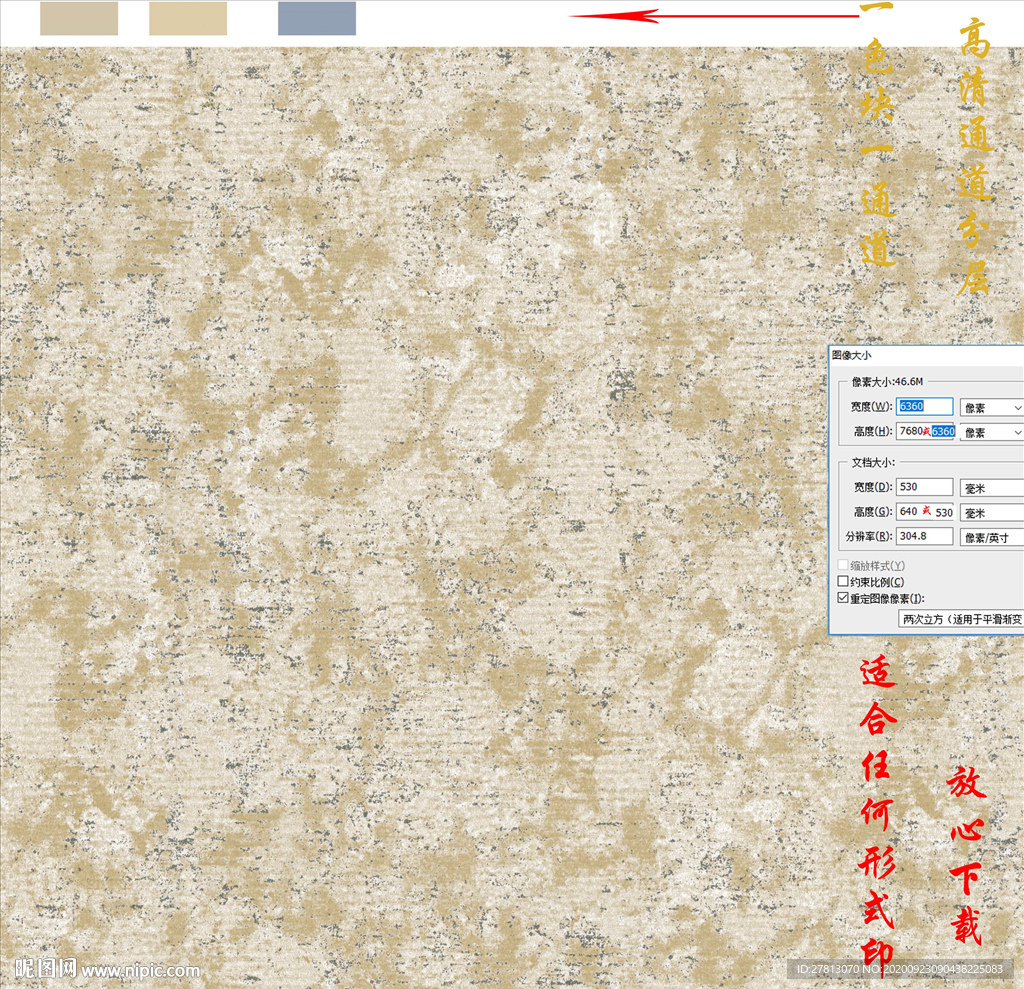Toggle the 缩放样式 checkbox

click(x=843, y=565)
